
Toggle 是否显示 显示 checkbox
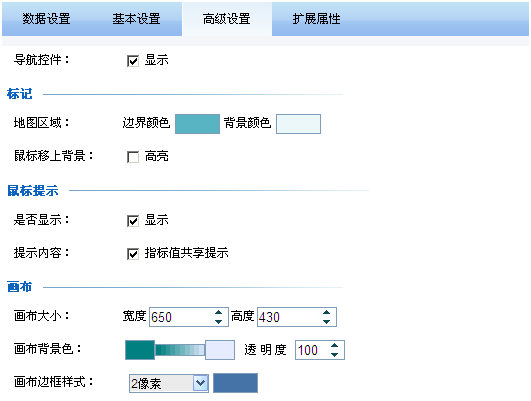coord(133,221)
